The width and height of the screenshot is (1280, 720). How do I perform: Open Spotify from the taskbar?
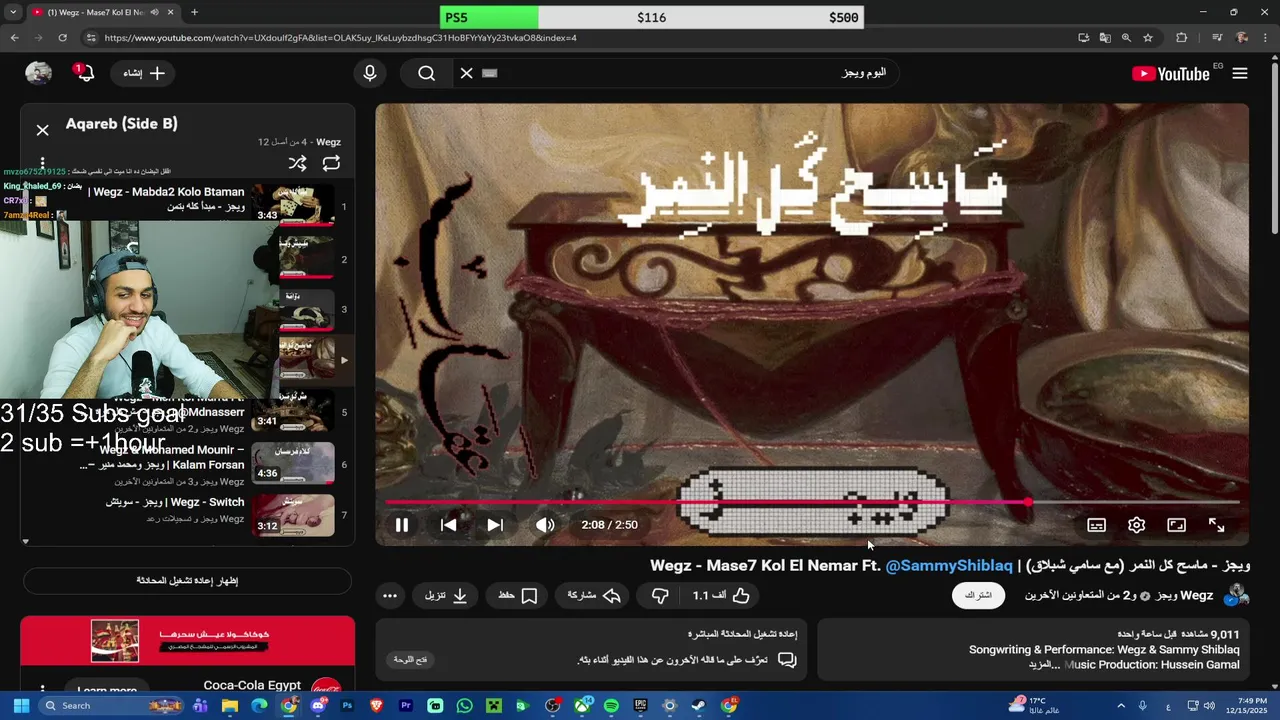611,706
